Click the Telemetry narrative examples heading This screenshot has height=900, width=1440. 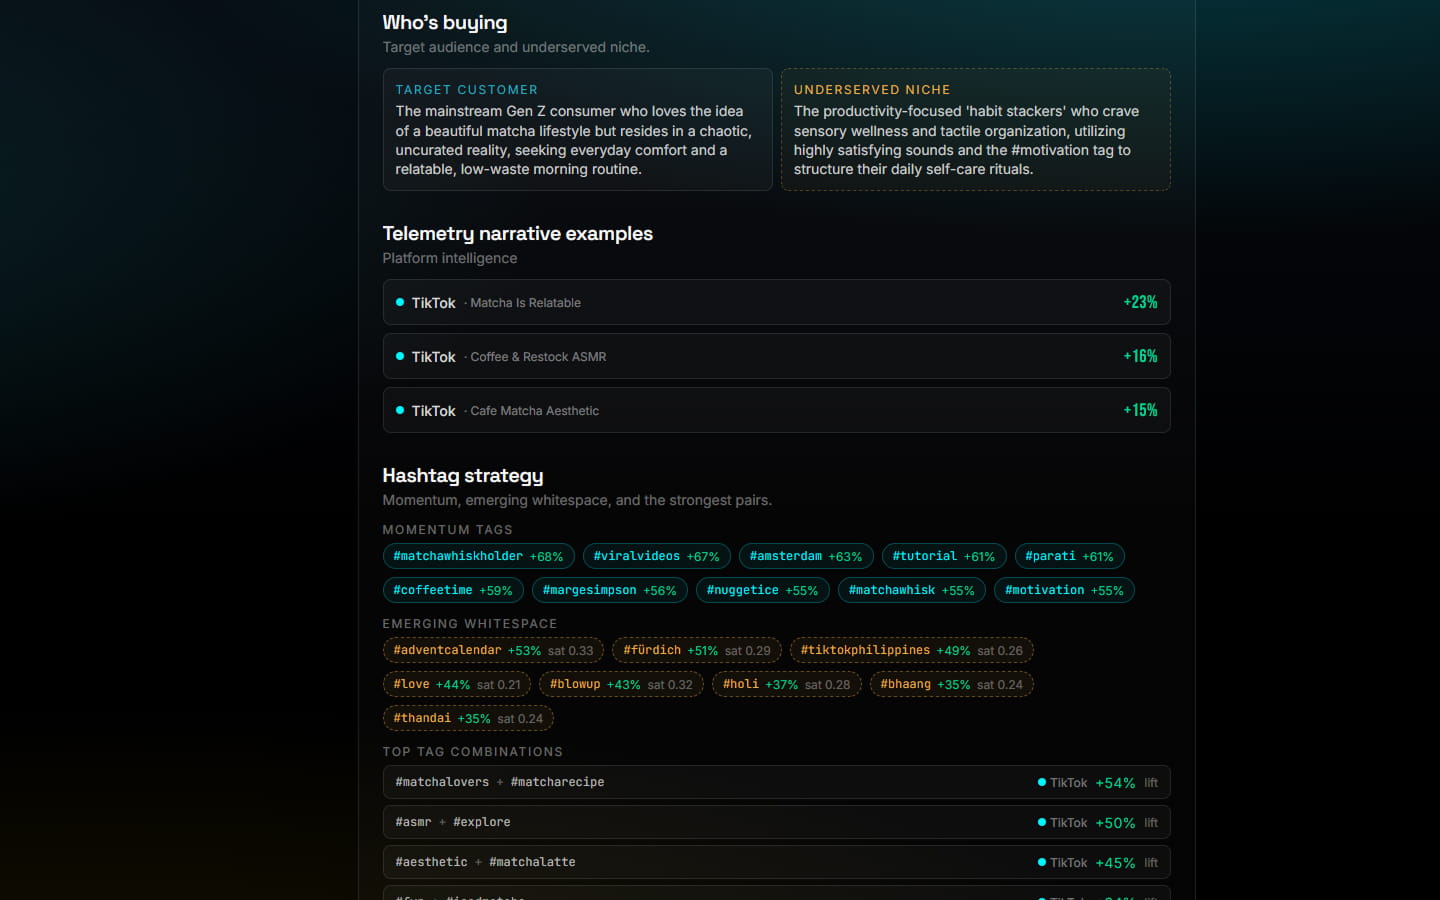tap(517, 234)
